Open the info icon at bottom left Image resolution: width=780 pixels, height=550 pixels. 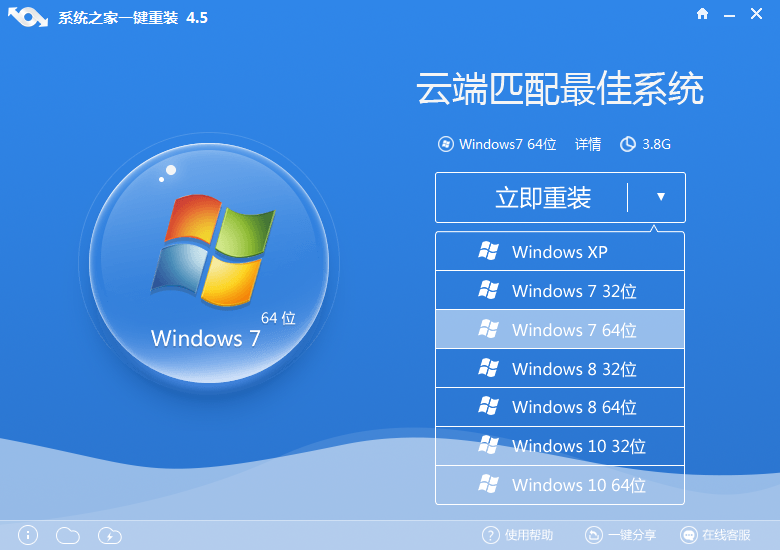click(x=28, y=535)
